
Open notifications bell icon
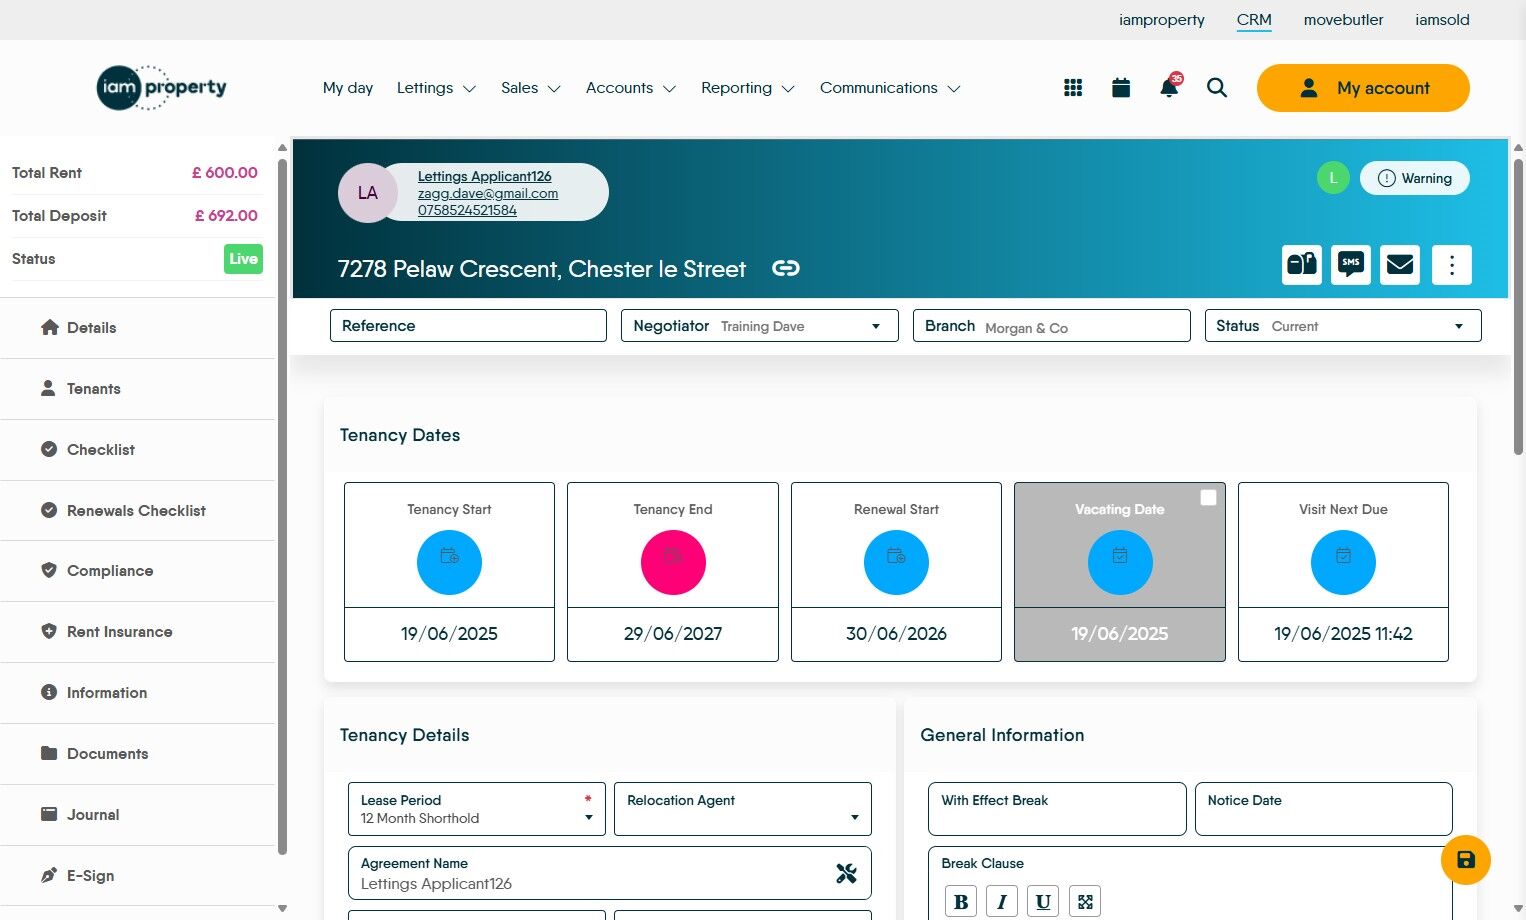click(x=1169, y=87)
